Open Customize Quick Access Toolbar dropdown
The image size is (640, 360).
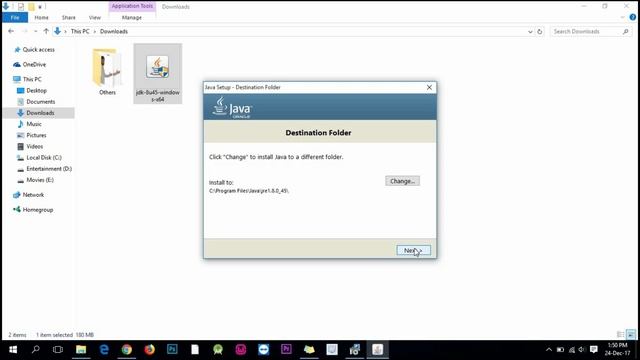40,7
